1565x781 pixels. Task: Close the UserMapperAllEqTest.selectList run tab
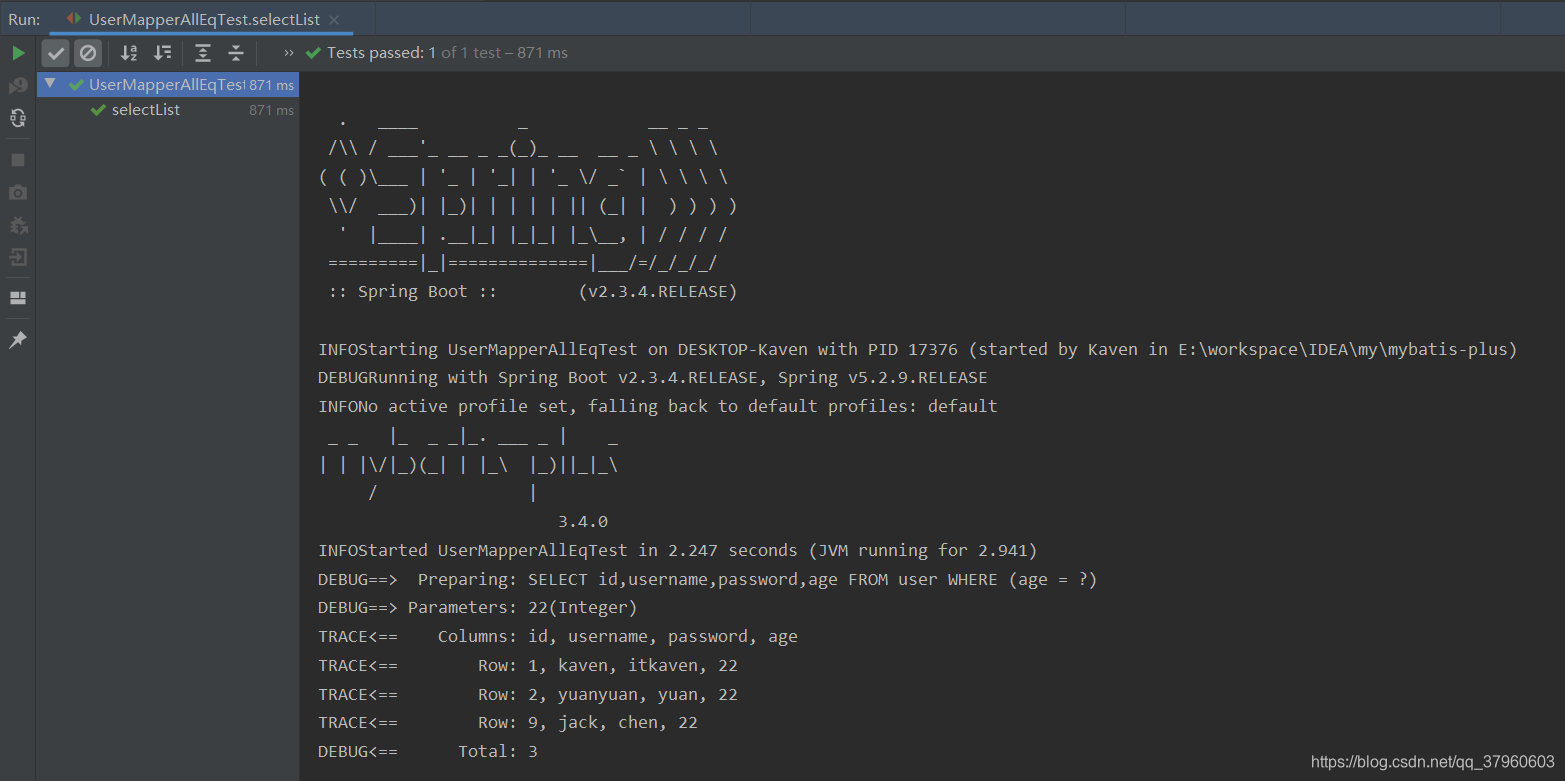click(334, 20)
